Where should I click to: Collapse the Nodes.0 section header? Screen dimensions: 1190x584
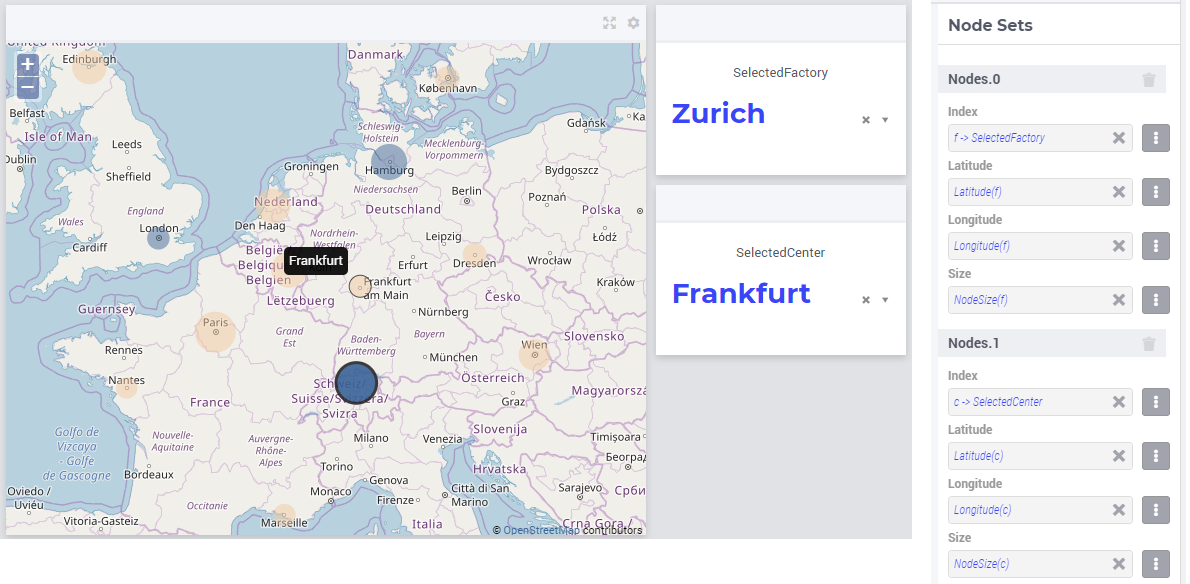coord(1051,79)
